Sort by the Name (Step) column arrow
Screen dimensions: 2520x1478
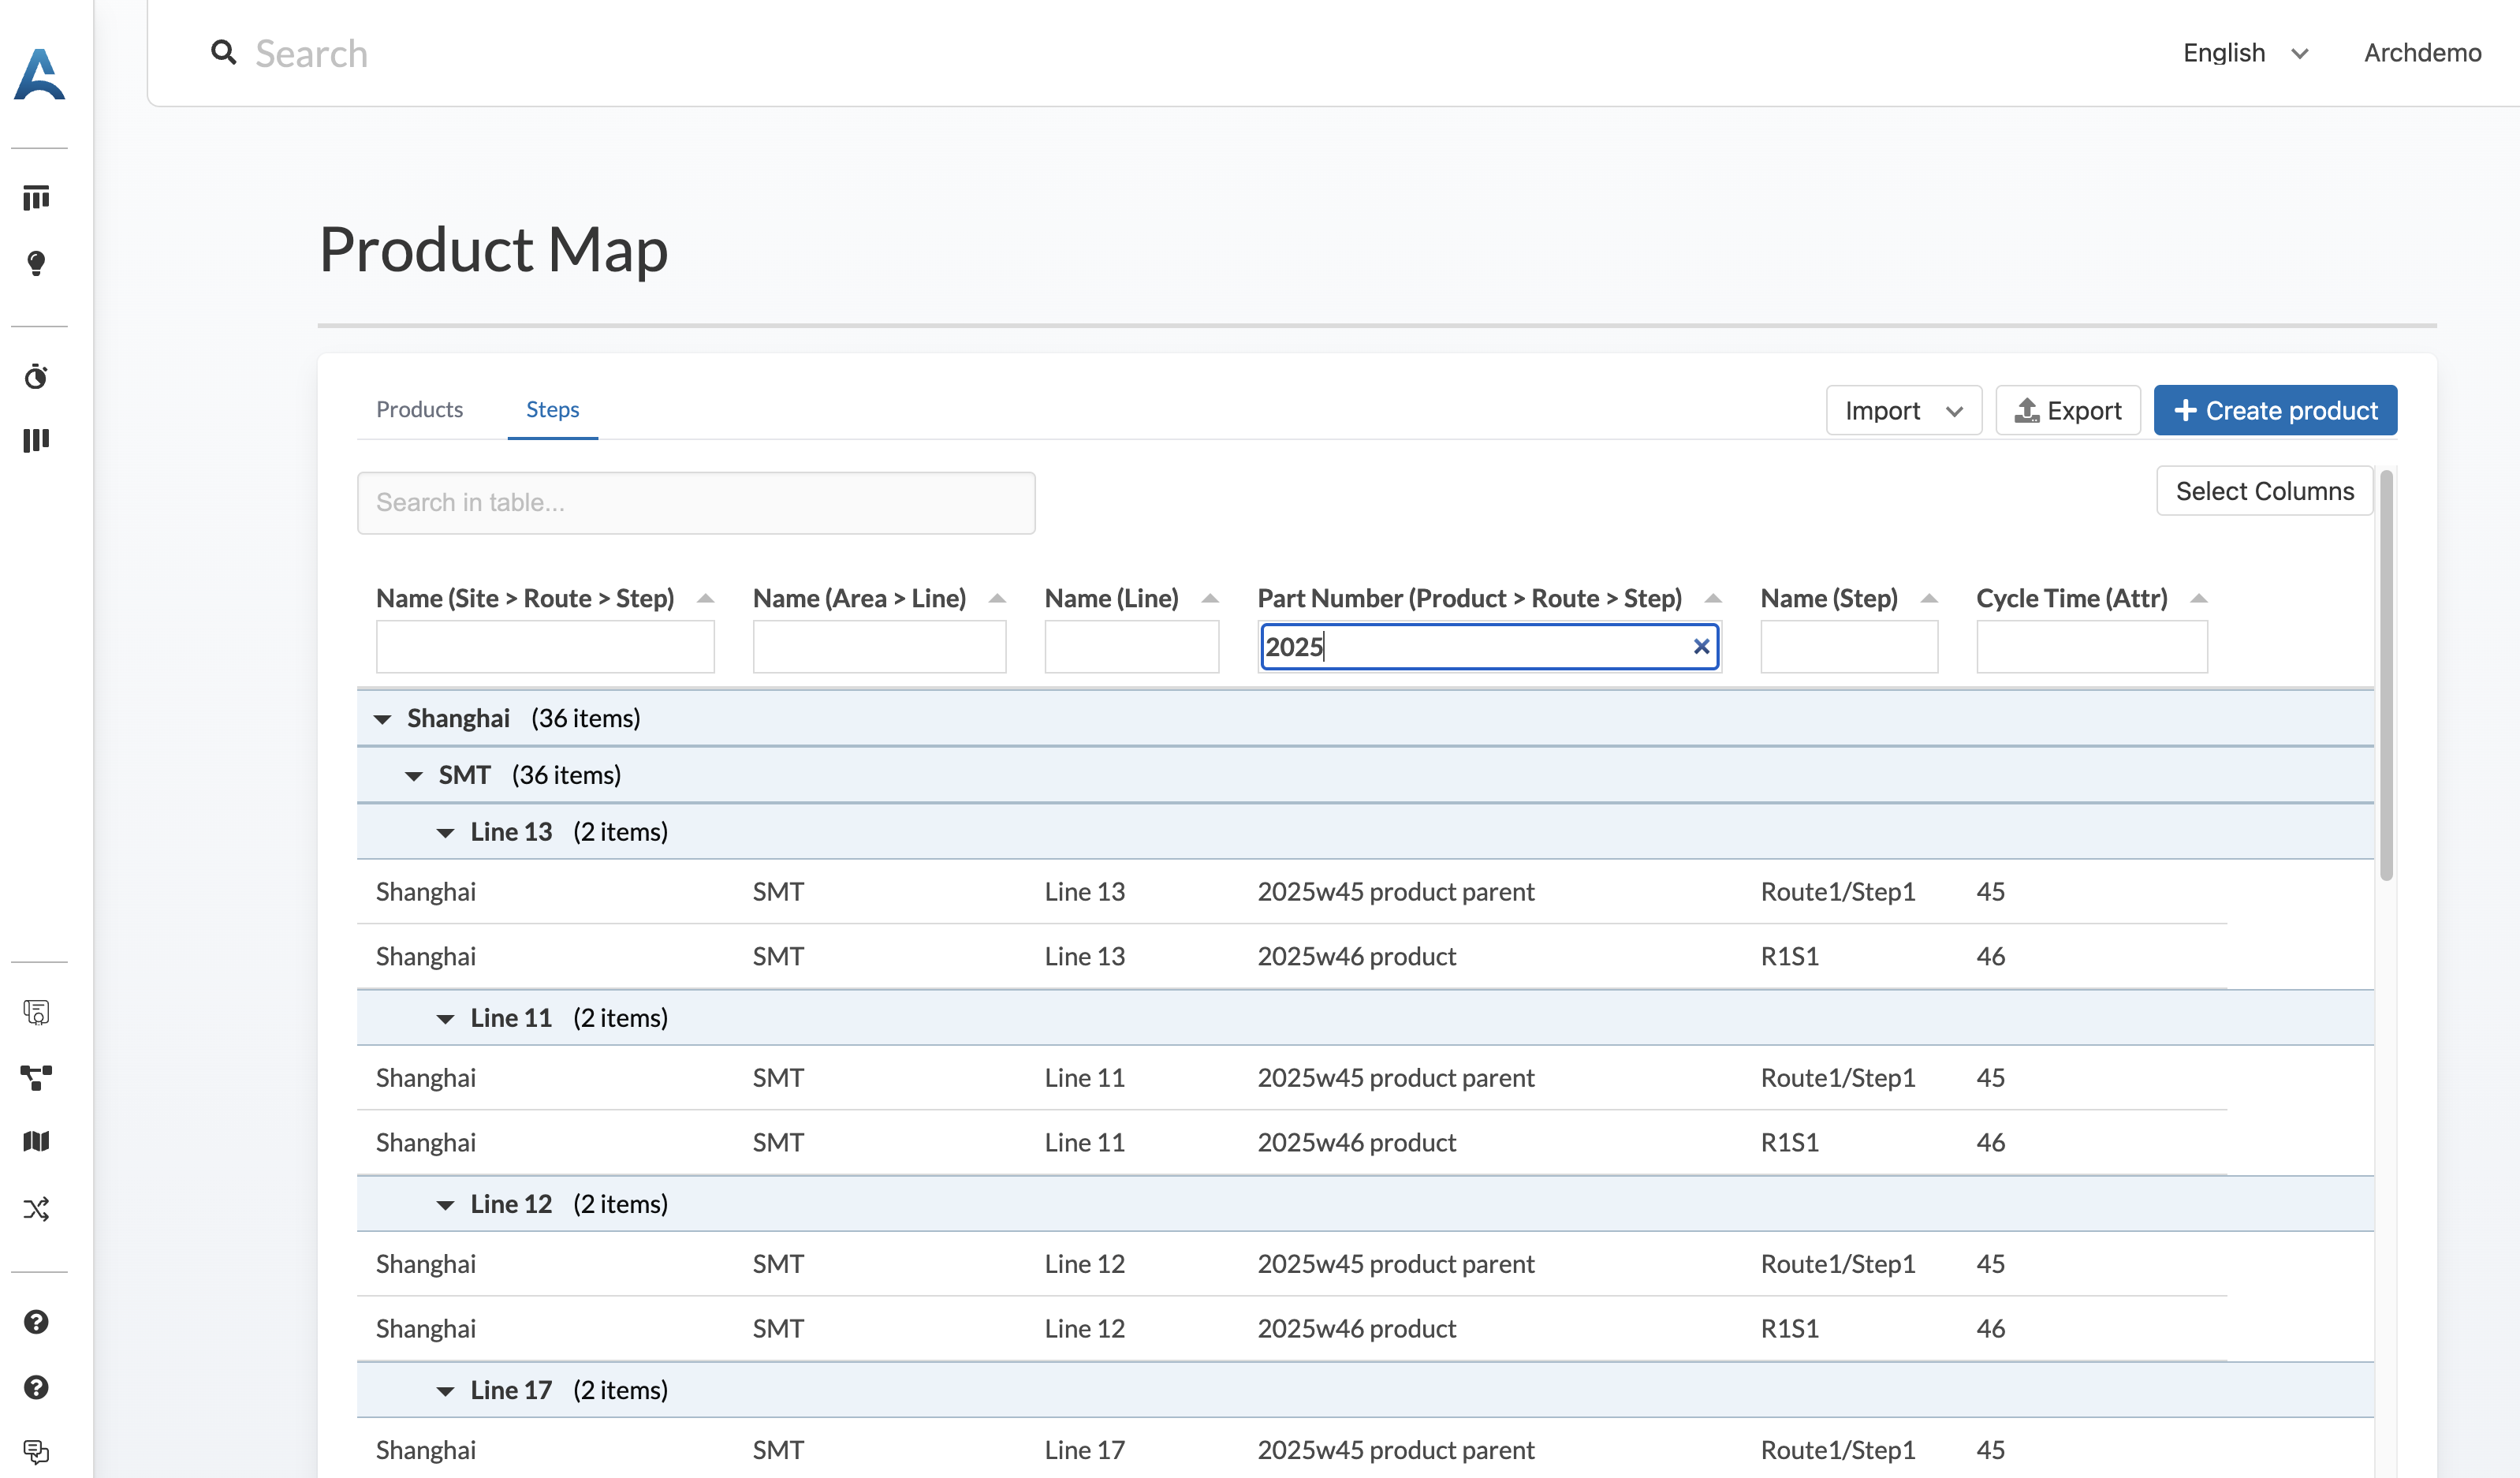(x=1929, y=599)
